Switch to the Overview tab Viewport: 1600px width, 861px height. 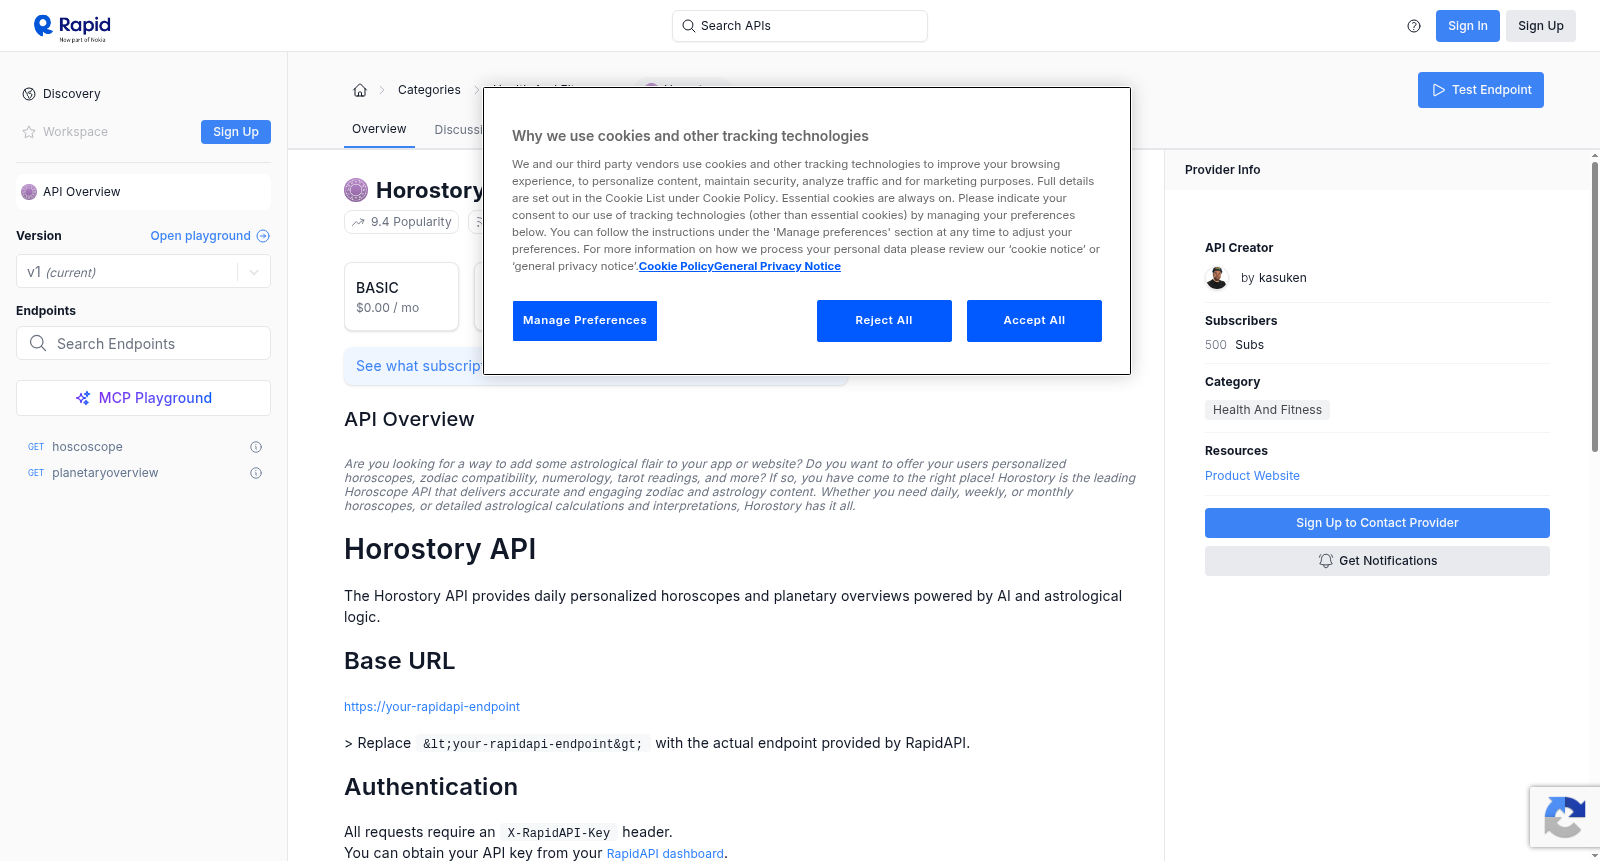379,129
